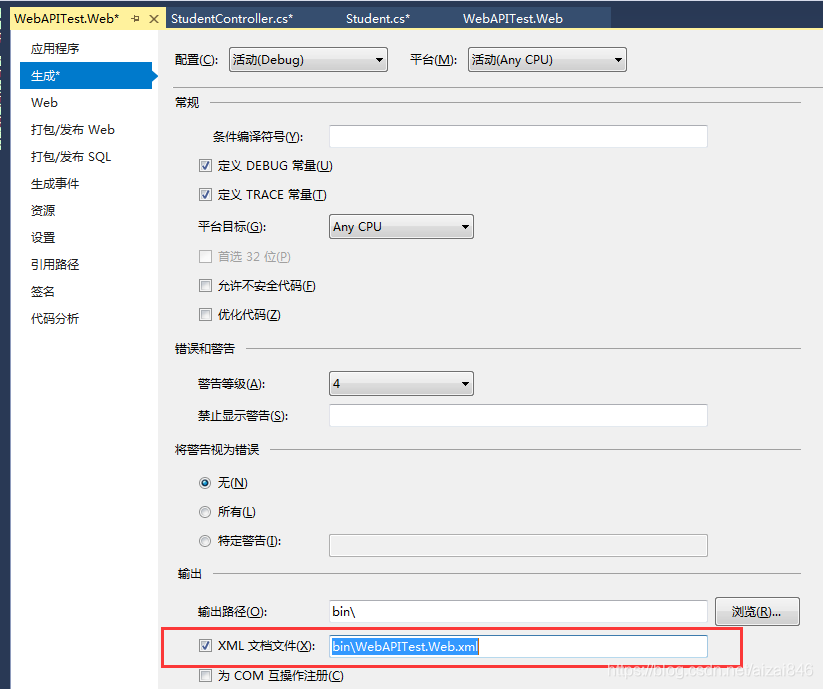Enable 优化代码 checkbox

205,314
